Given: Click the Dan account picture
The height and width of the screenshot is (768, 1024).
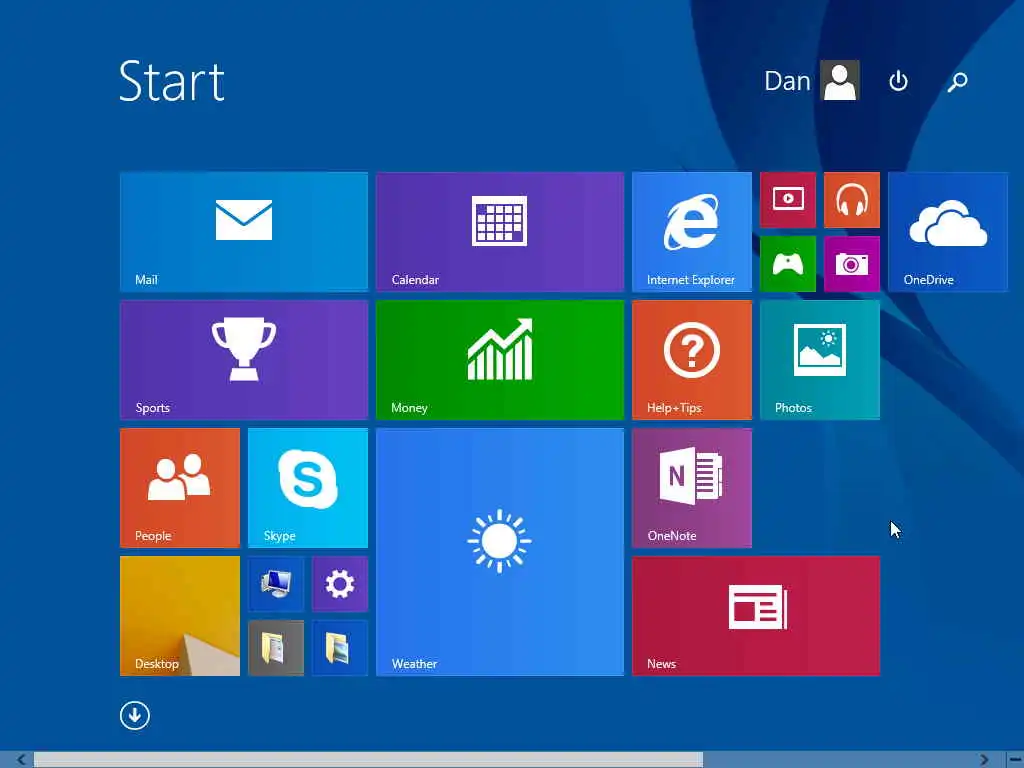Looking at the screenshot, I should point(840,80).
